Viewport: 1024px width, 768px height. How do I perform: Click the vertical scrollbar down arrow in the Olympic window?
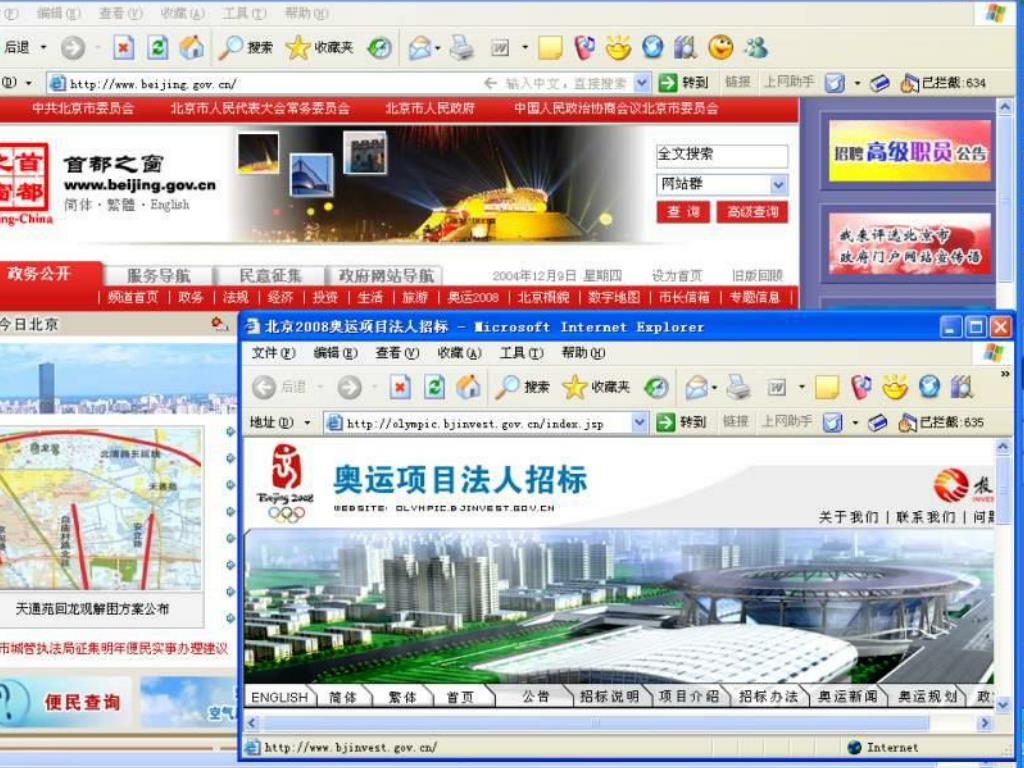pyautogui.click(x=1002, y=705)
